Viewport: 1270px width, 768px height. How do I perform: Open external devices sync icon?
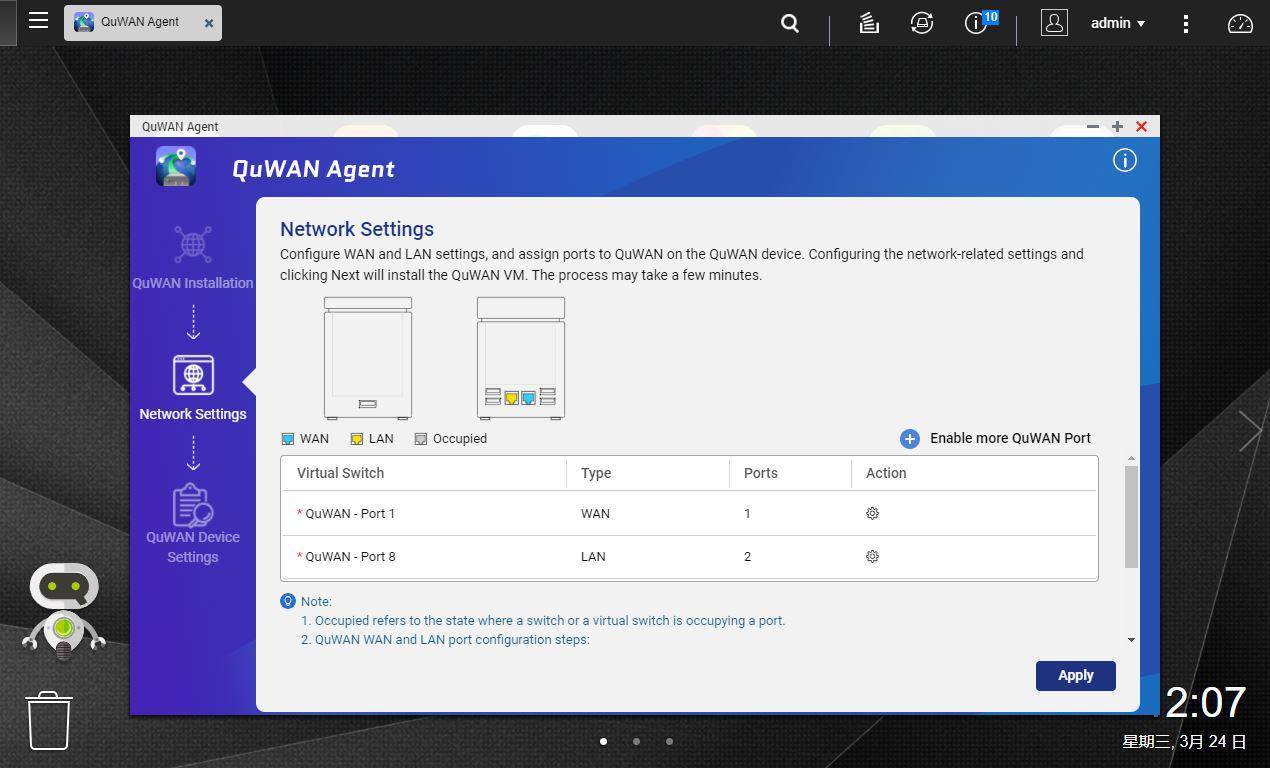(x=922, y=23)
